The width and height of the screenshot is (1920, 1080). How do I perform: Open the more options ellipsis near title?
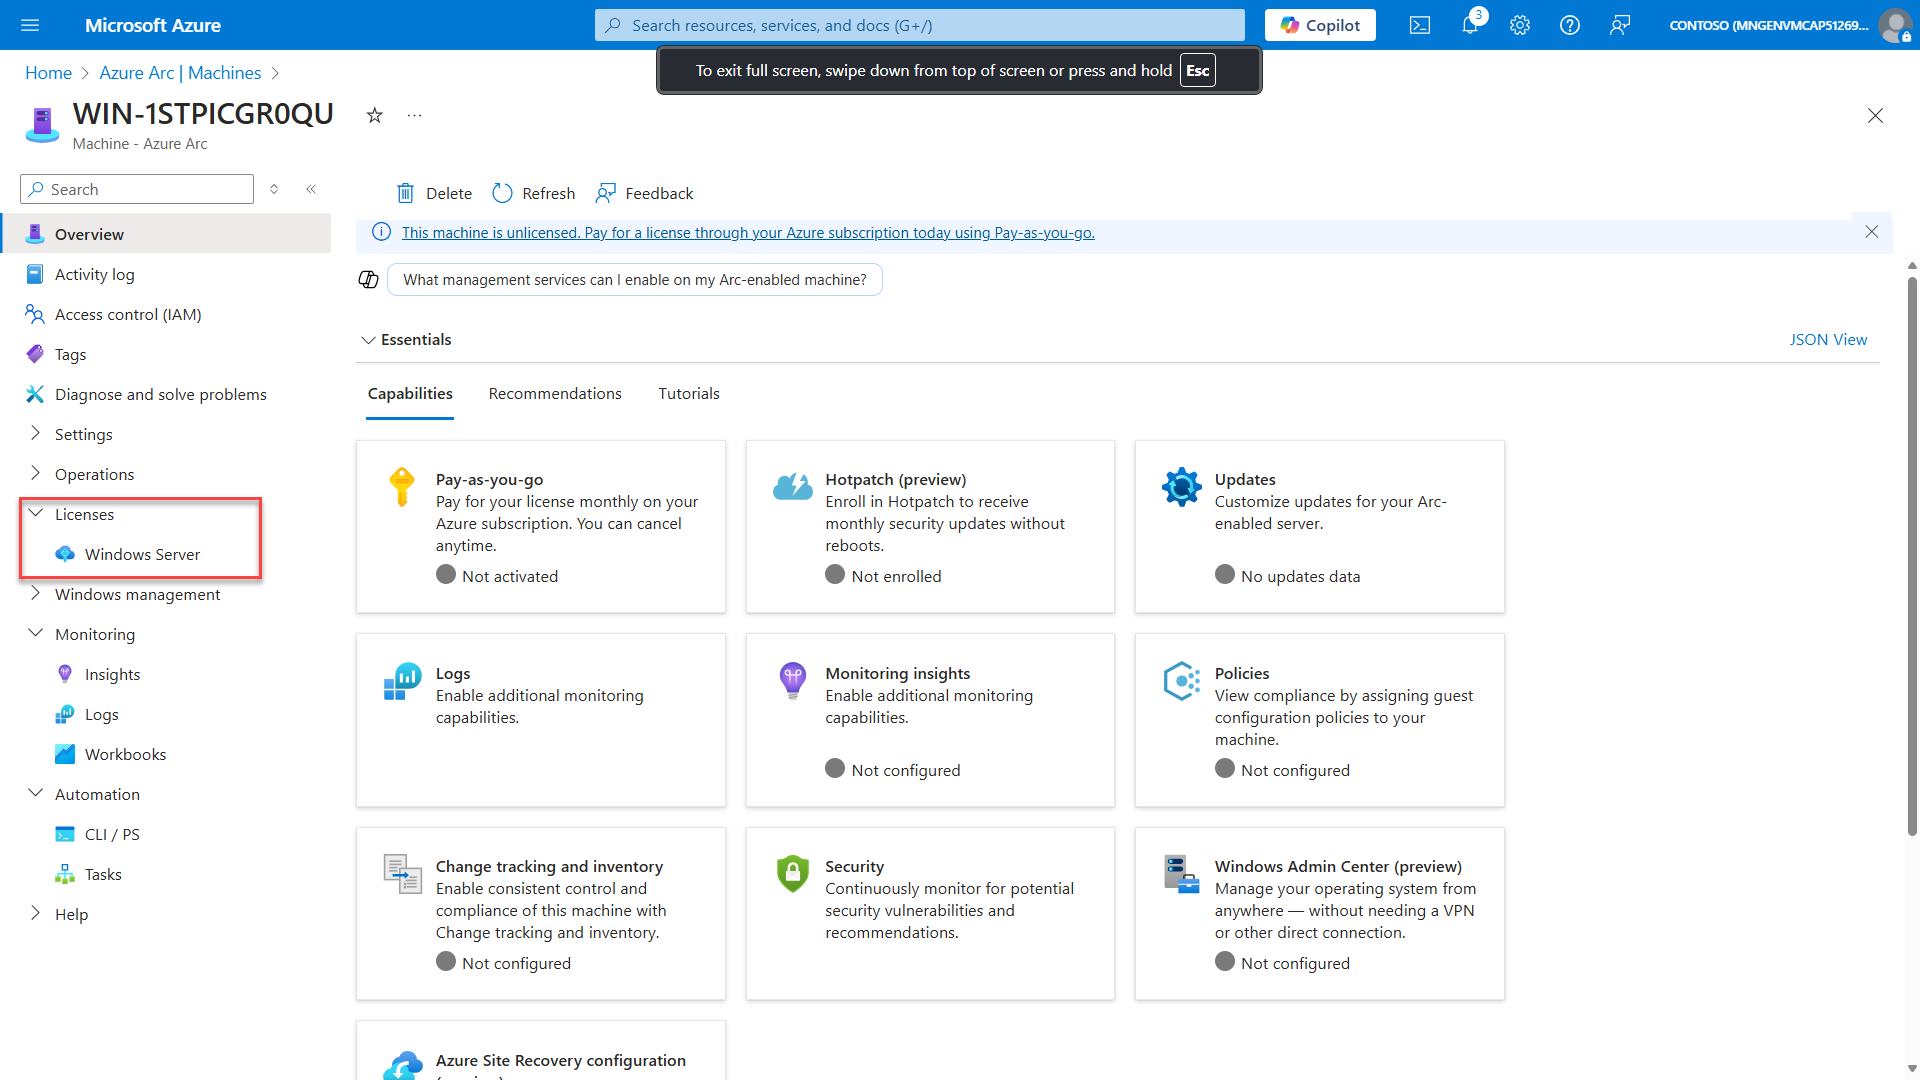[414, 115]
